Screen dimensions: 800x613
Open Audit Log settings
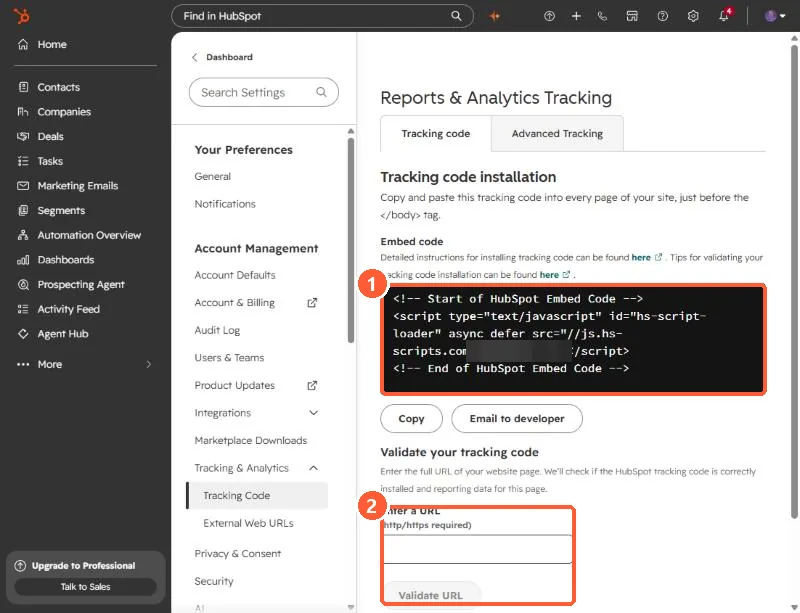217,330
